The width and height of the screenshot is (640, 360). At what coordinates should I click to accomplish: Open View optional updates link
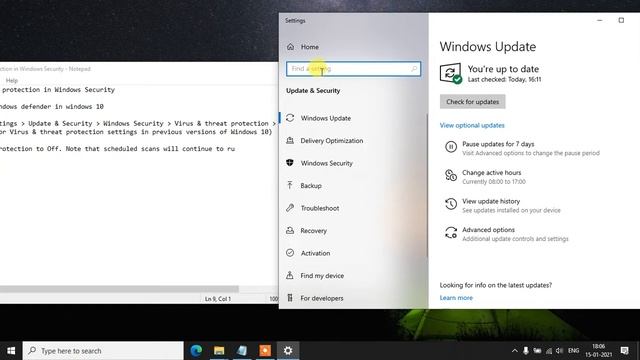click(472, 125)
